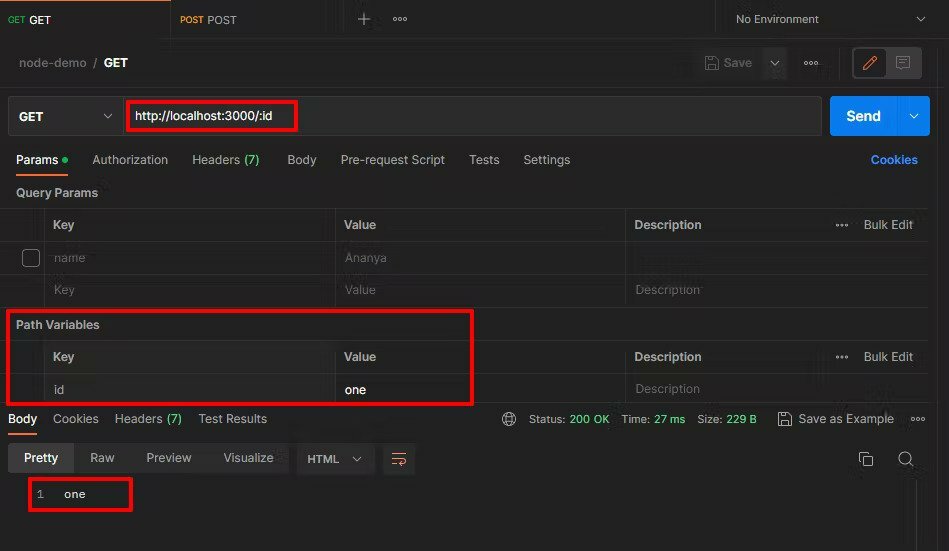Click the '27 ms' time value
Image resolution: width=949 pixels, height=551 pixels.
pyautogui.click(x=669, y=420)
